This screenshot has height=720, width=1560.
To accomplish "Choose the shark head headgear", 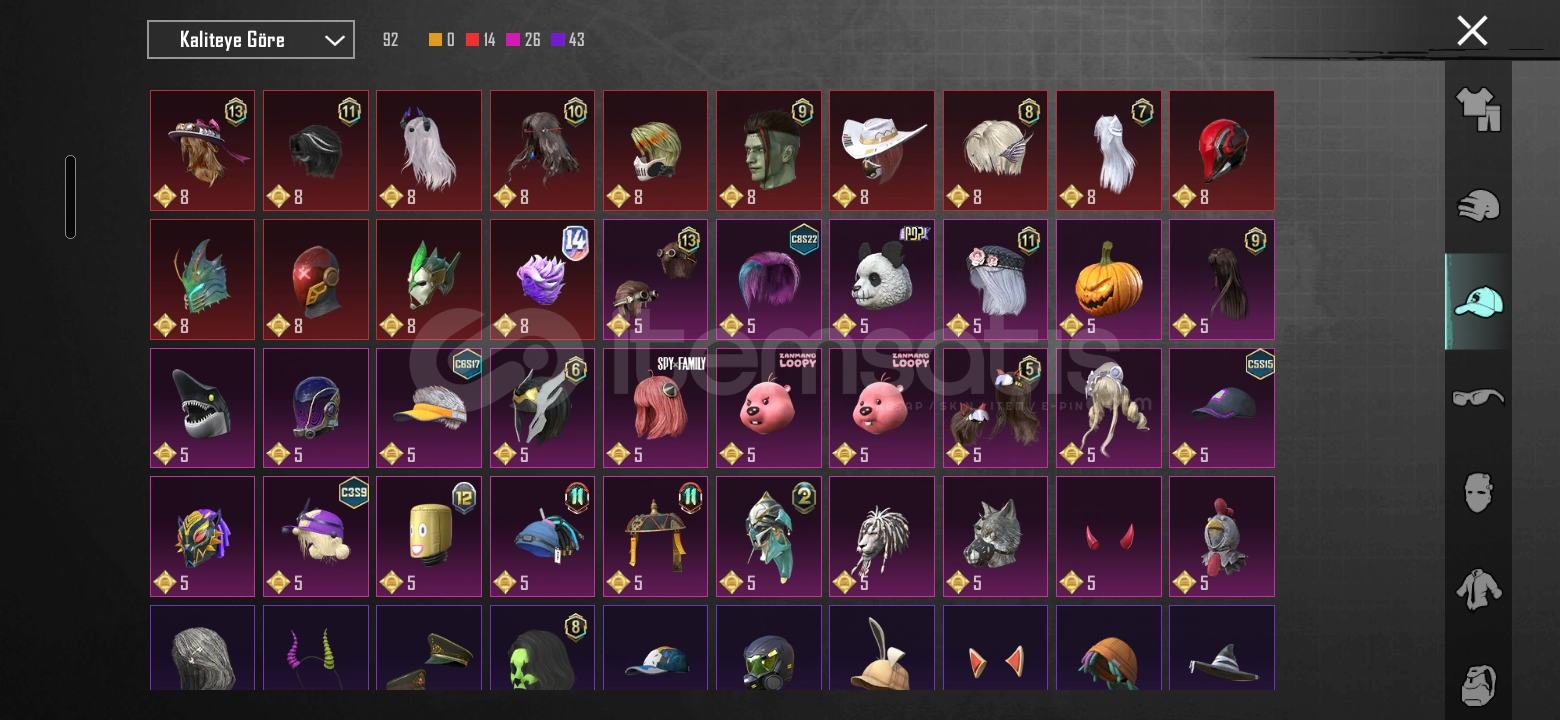I will click(203, 408).
